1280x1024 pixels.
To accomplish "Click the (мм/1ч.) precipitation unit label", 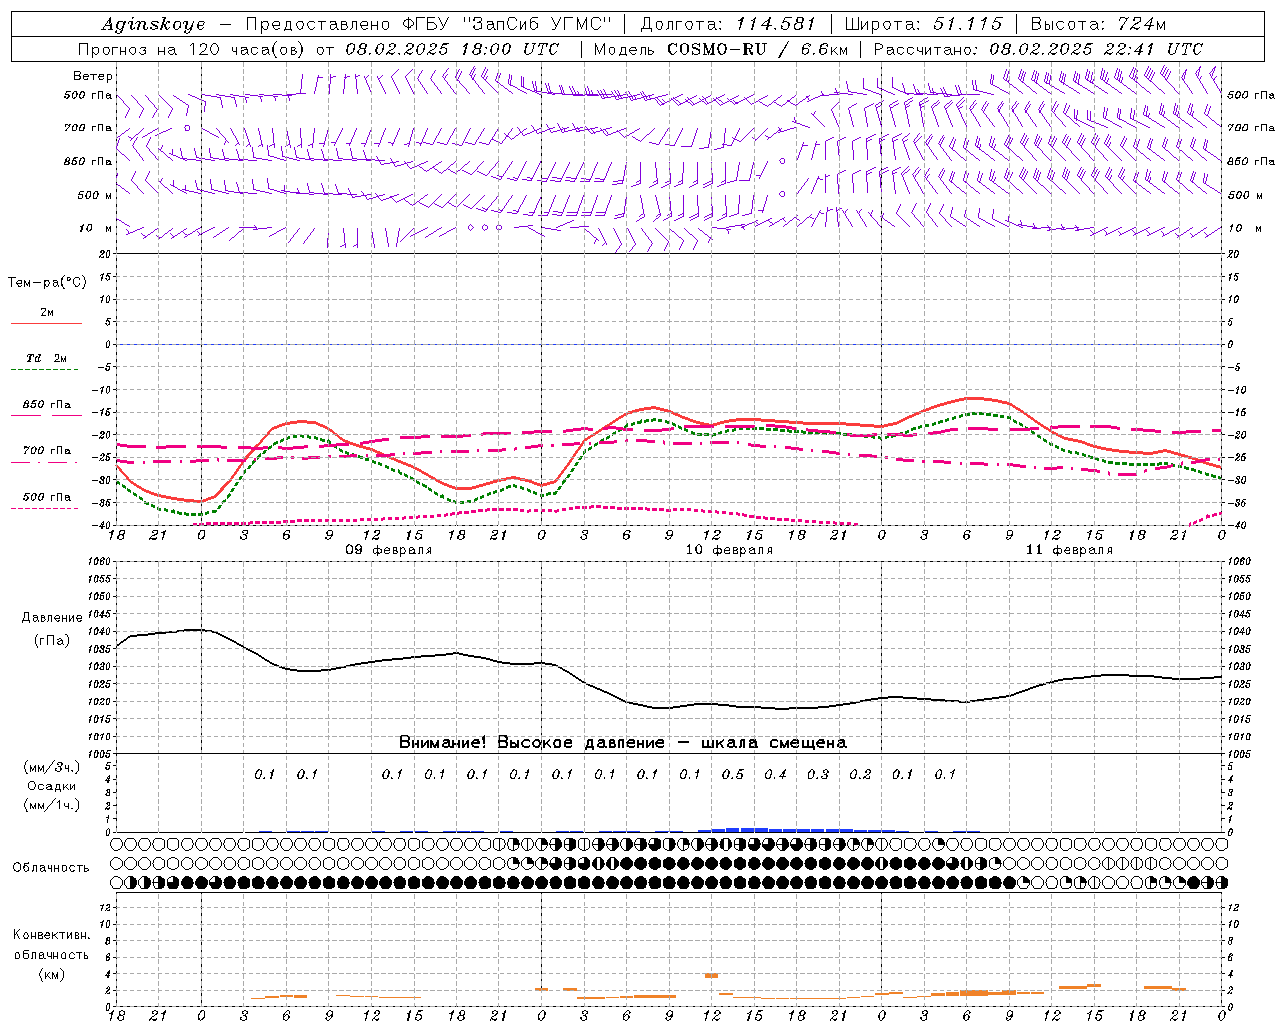I will (51, 805).
